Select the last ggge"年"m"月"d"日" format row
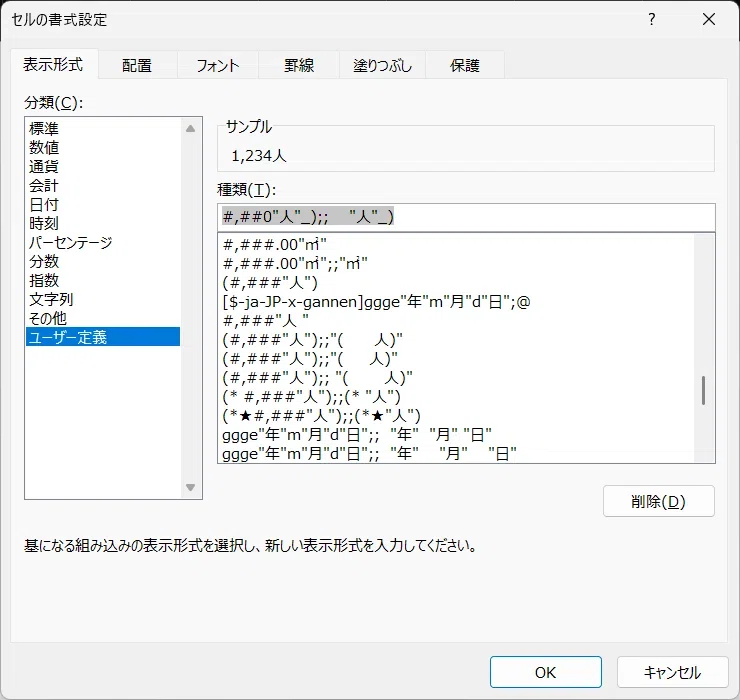This screenshot has height=700, width=740. tap(457, 454)
